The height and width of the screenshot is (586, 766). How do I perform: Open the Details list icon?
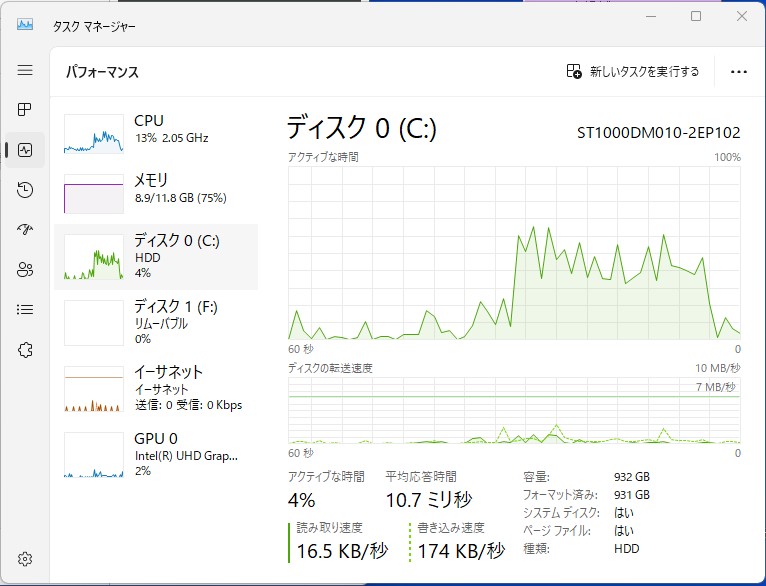click(25, 310)
